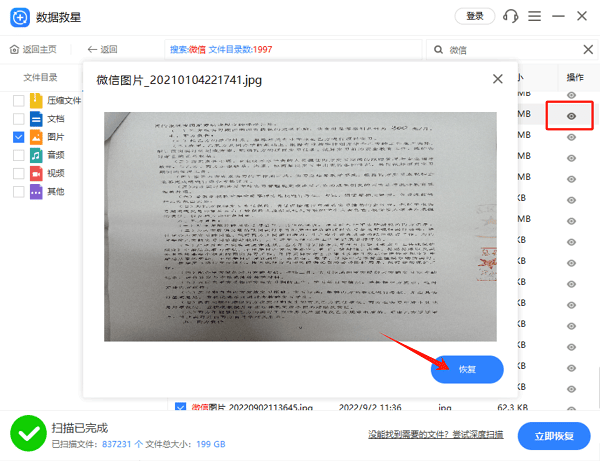Viewport: 600px width, 461px height.
Task: Click the search magnifier icon
Action: pyautogui.click(x=438, y=49)
